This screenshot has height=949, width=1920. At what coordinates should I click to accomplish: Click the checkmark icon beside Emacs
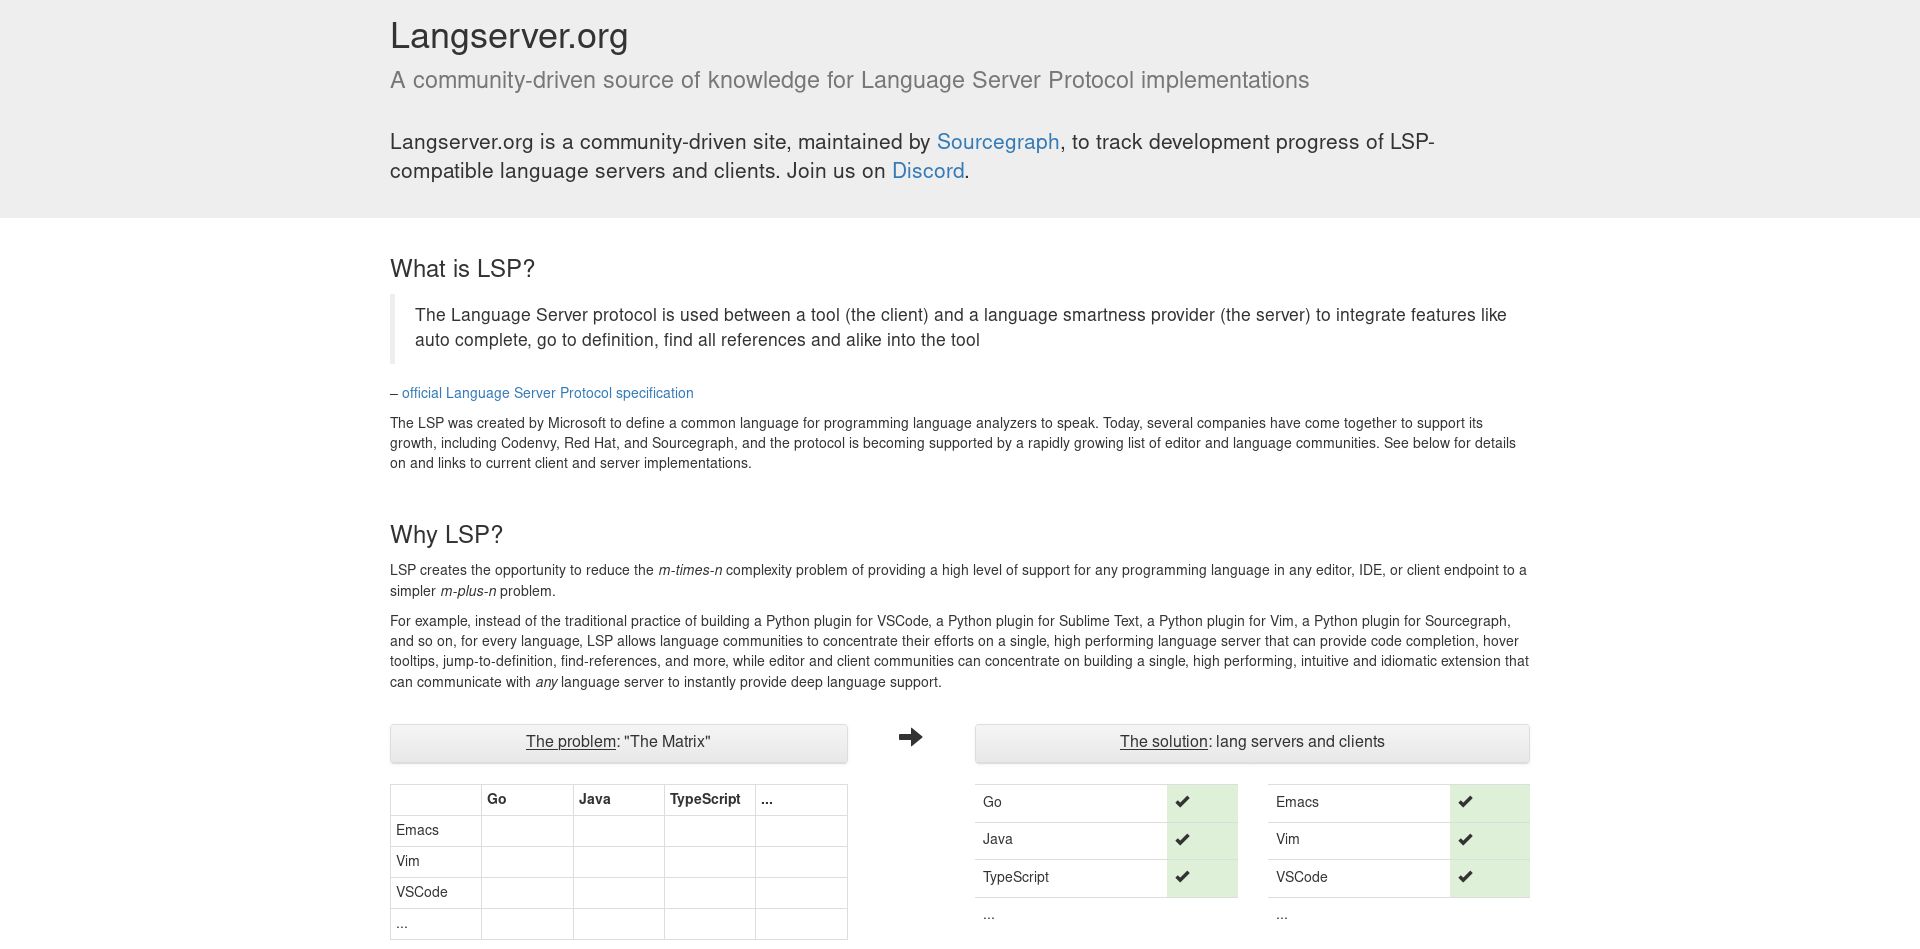tap(1466, 801)
